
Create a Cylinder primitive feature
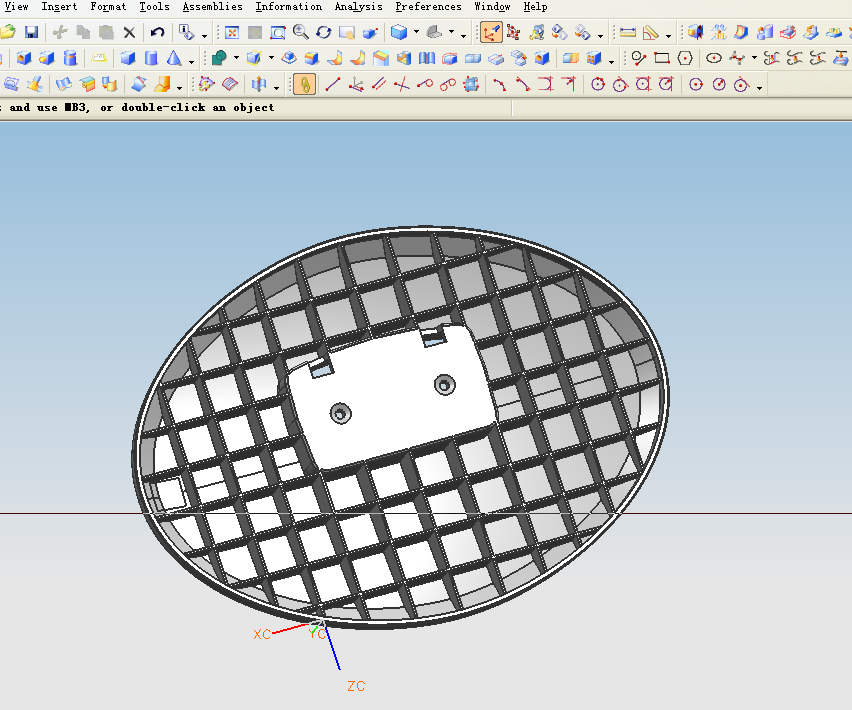tap(152, 58)
